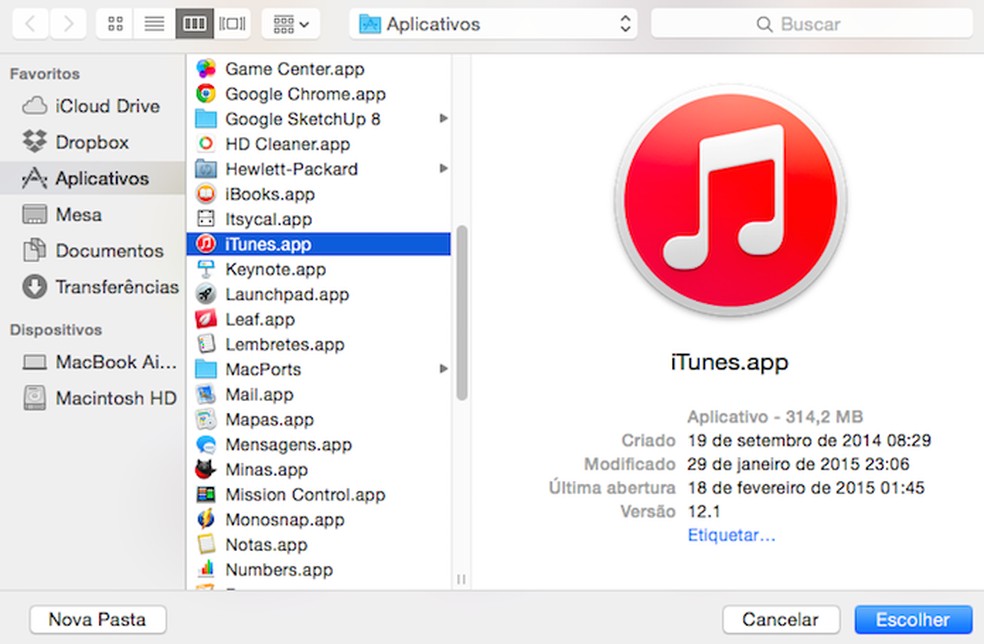This screenshot has height=644, width=984.
Task: Click the iBooks.app icon
Action: 206,194
